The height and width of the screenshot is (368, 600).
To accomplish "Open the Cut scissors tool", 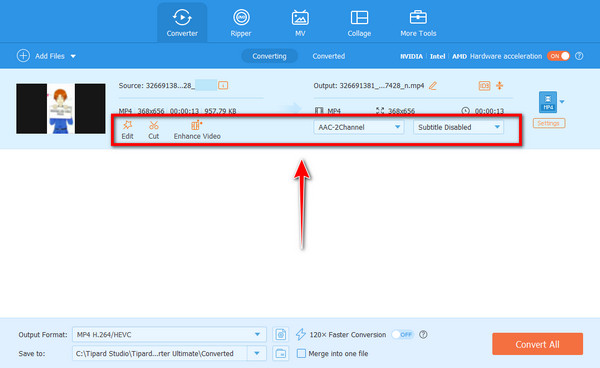I will (153, 130).
